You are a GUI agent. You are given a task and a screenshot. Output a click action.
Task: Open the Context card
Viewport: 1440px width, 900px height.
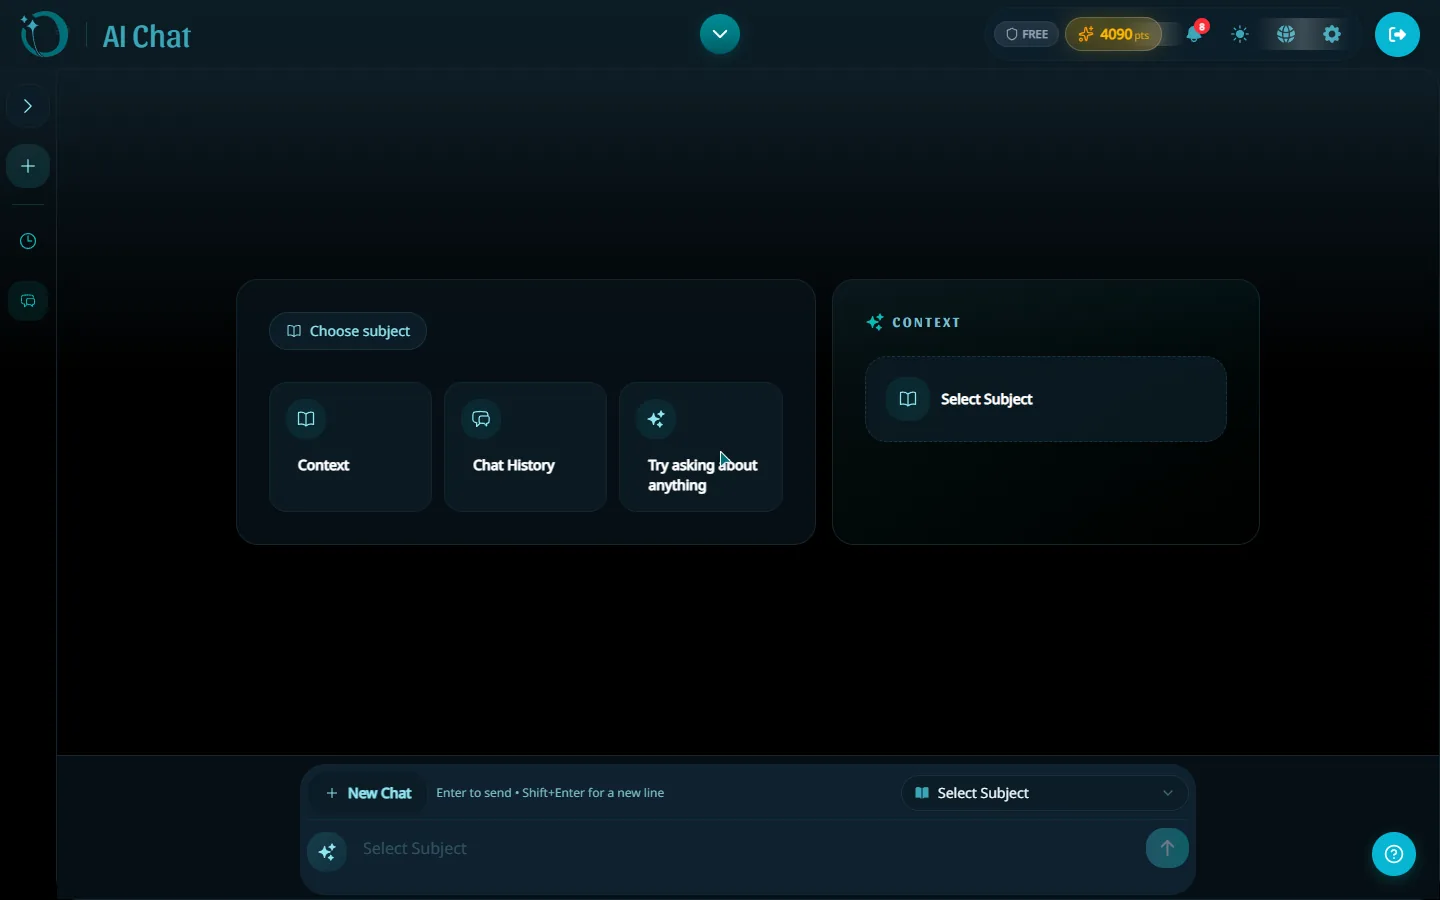coord(350,447)
